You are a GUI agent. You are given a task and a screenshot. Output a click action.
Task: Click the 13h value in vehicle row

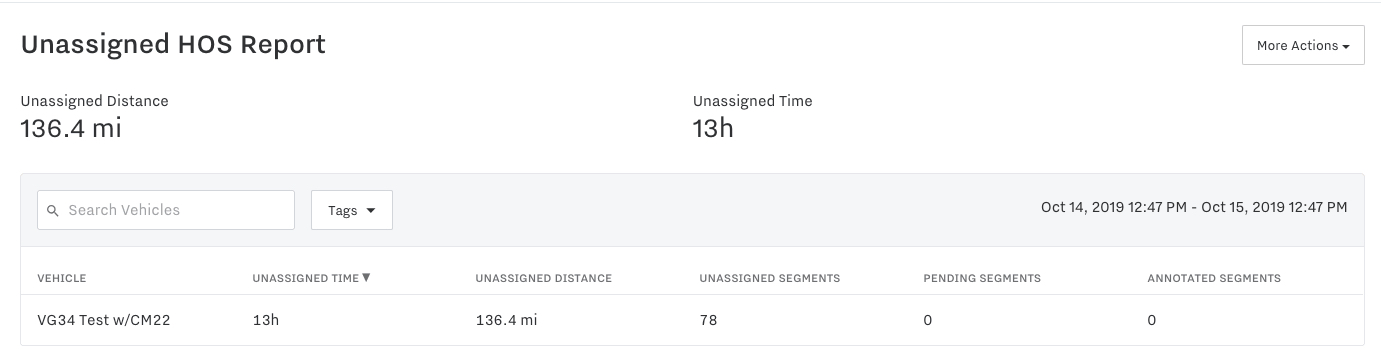point(265,320)
